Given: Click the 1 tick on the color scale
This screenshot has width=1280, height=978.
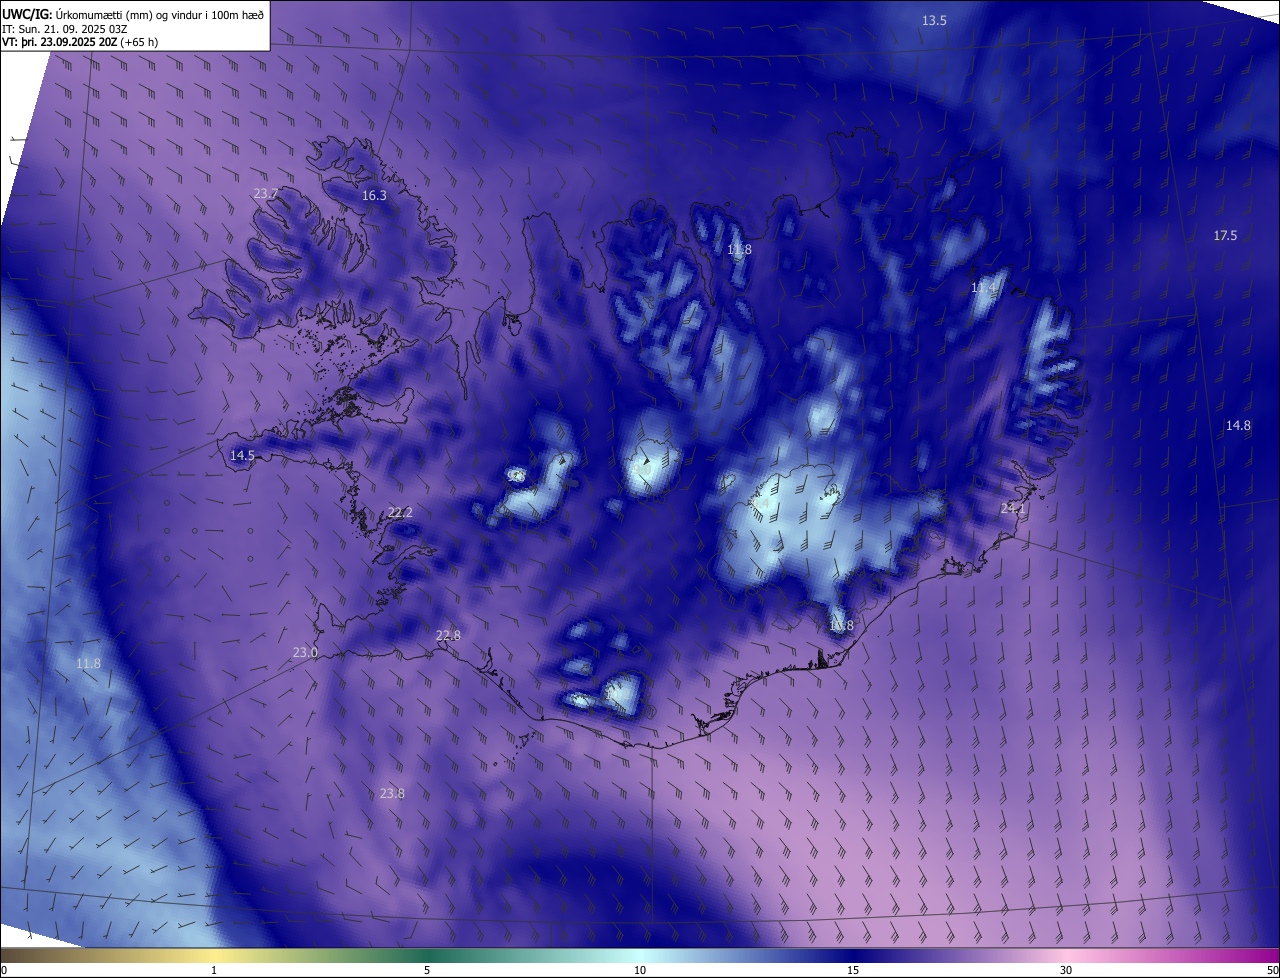Looking at the screenshot, I should 214,970.
